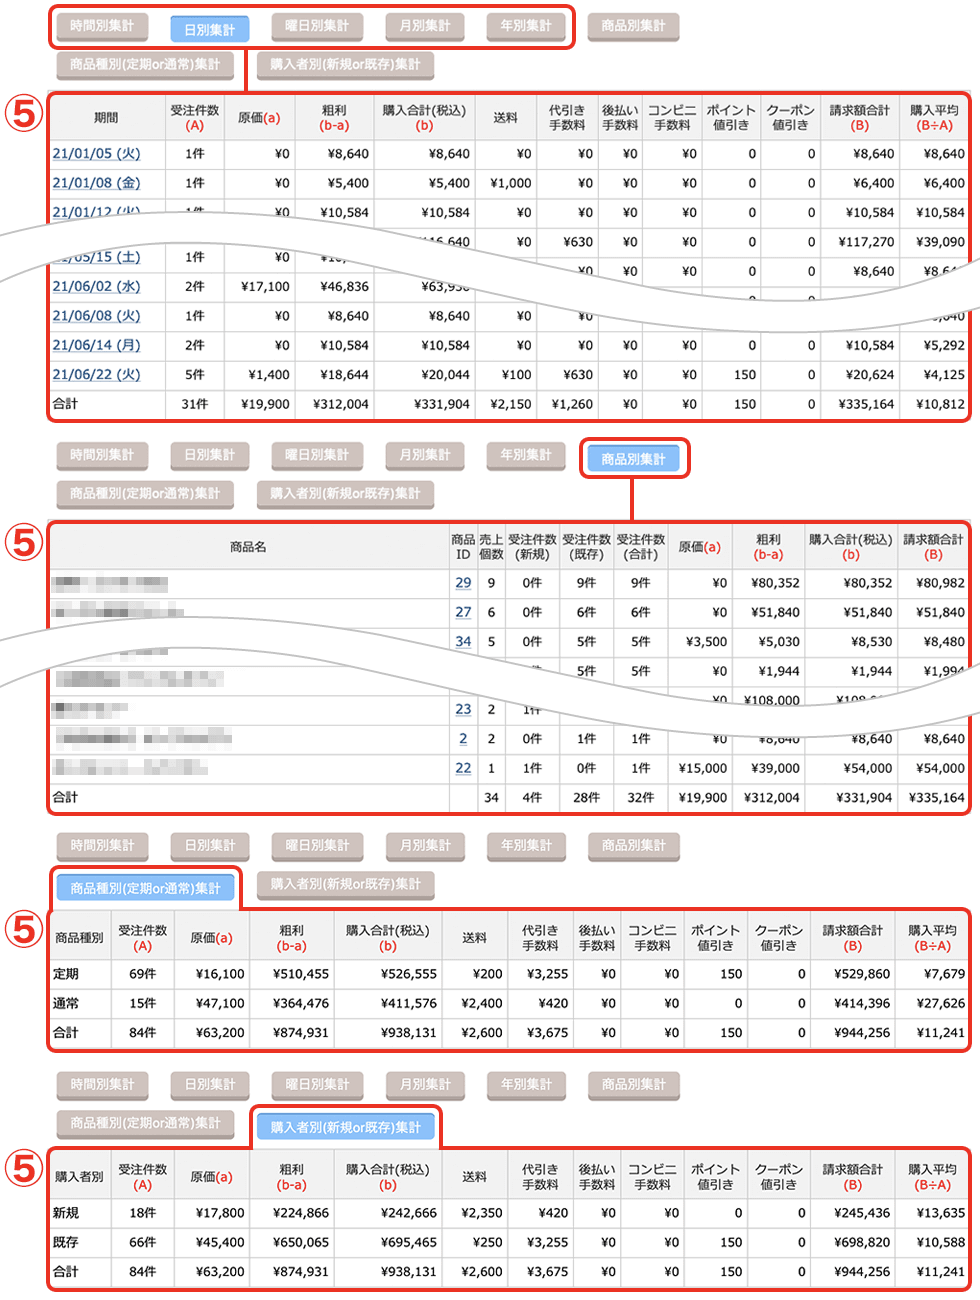The height and width of the screenshot is (1300, 980).
Task: Open the date link 21/01/05 (火)
Action: [96, 154]
